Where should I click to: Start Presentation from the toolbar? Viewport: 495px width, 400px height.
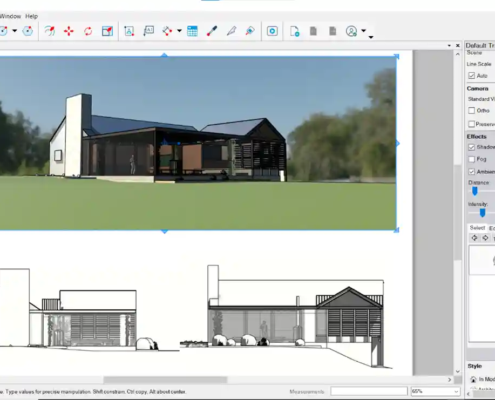coord(272,31)
